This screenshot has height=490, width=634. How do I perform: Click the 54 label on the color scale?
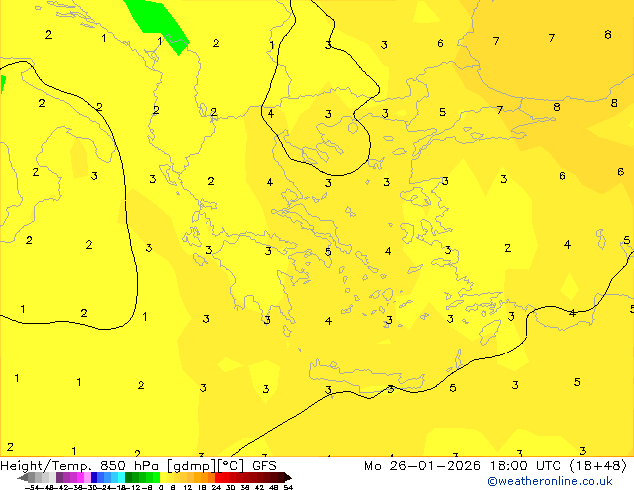[x=288, y=487]
